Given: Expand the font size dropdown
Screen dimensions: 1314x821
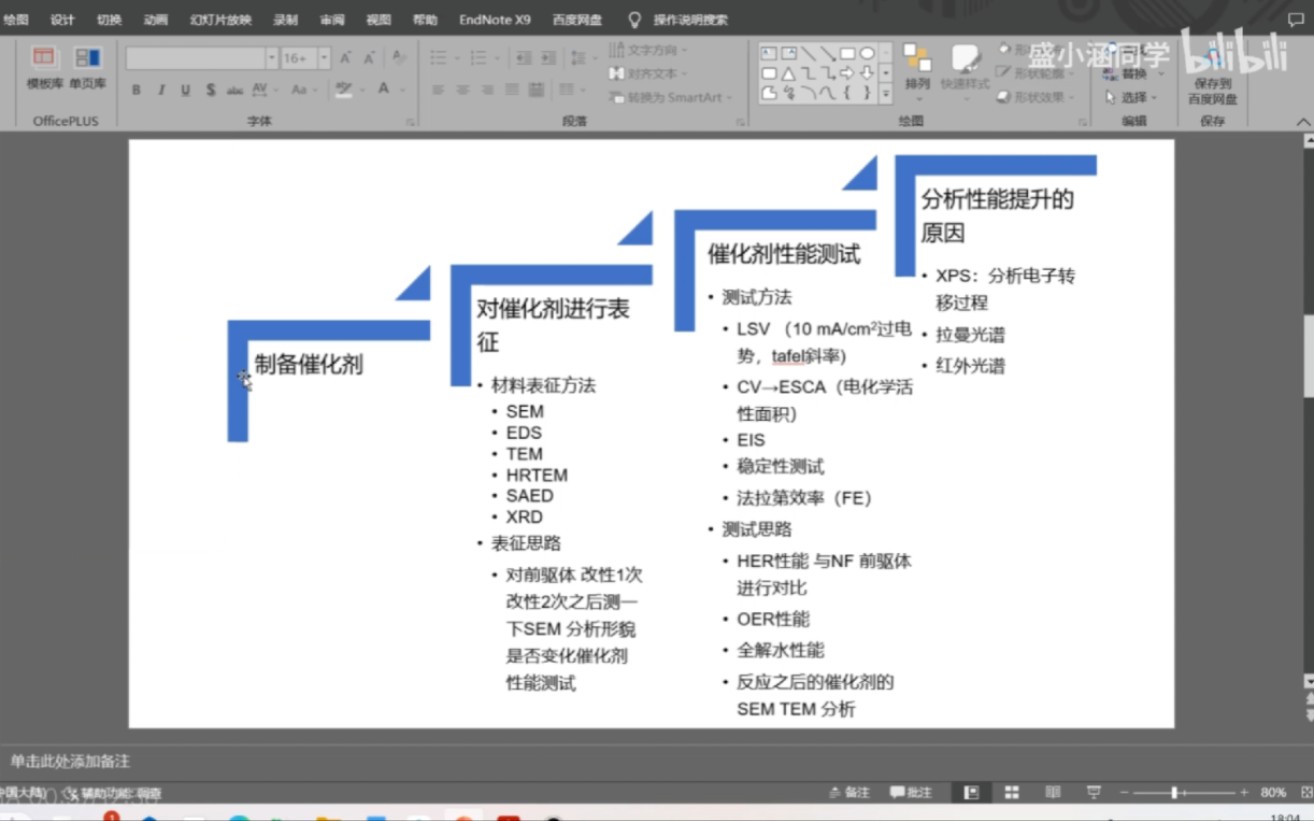Looking at the screenshot, I should coord(323,59).
